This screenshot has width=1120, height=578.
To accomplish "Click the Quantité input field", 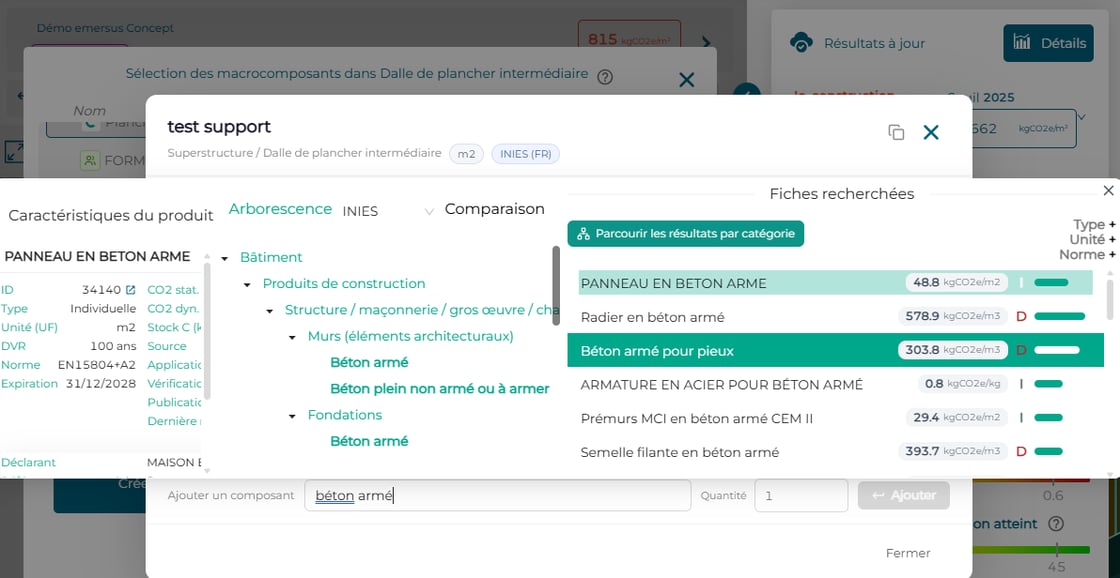I will (801, 495).
